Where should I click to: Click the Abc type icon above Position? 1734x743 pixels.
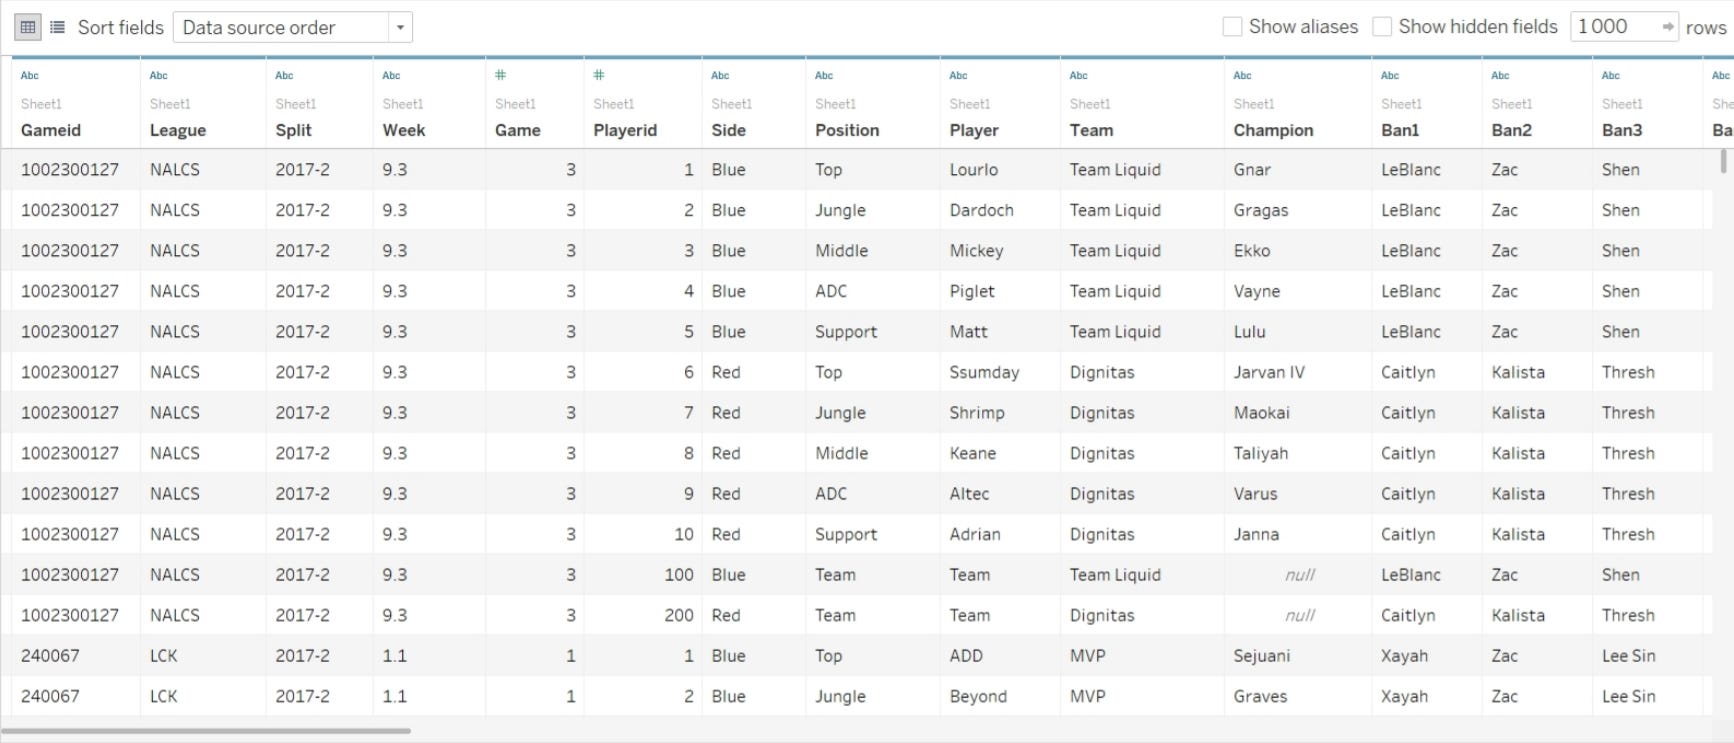coord(824,75)
